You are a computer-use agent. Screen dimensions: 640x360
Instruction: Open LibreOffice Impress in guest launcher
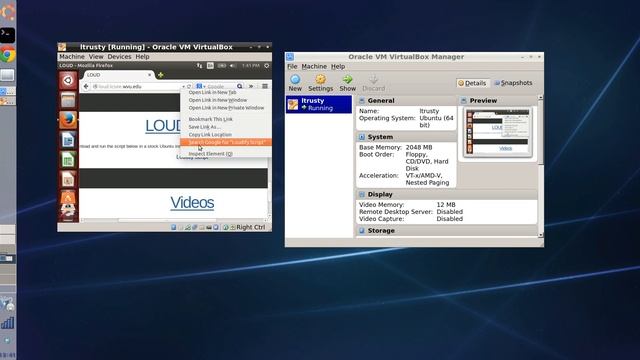[68, 179]
